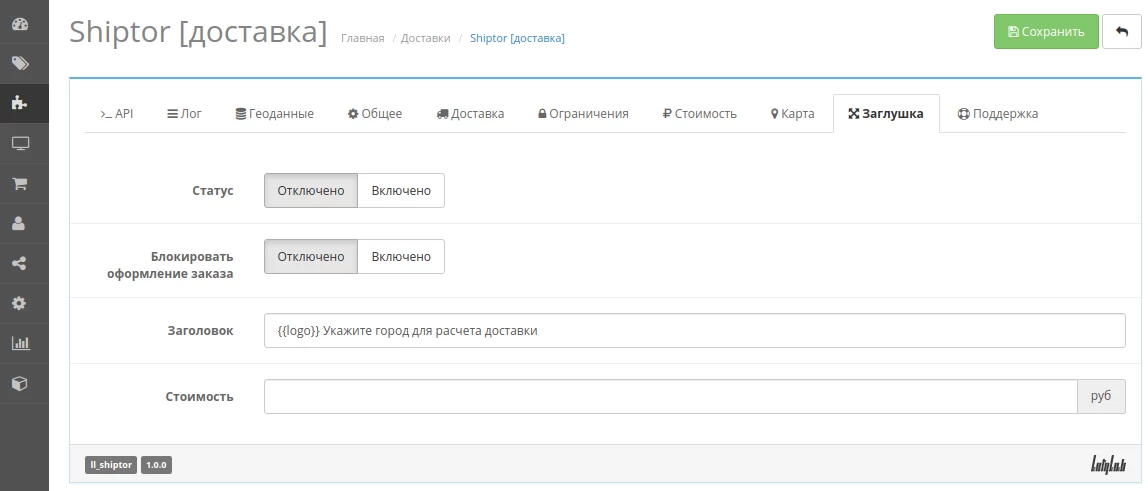Open the System gear icon in sidebar
1148x491 pixels.
pyautogui.click(x=20, y=303)
